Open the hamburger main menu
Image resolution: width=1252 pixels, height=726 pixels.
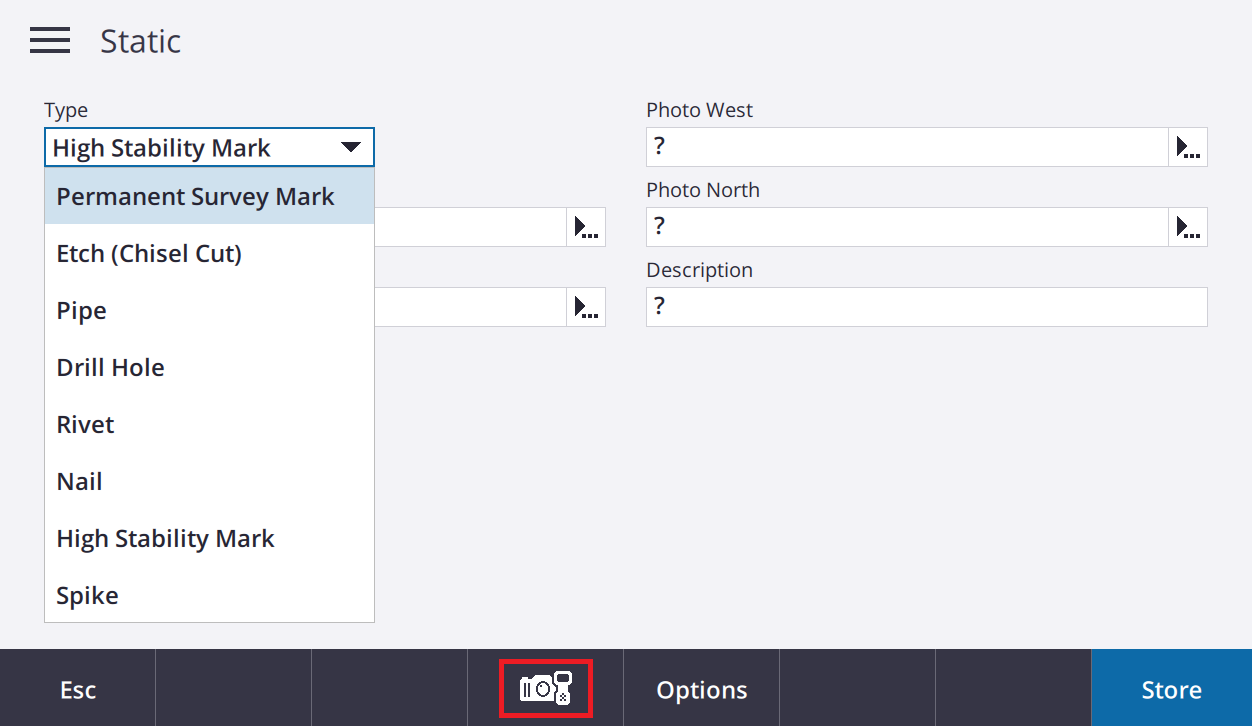click(x=50, y=41)
